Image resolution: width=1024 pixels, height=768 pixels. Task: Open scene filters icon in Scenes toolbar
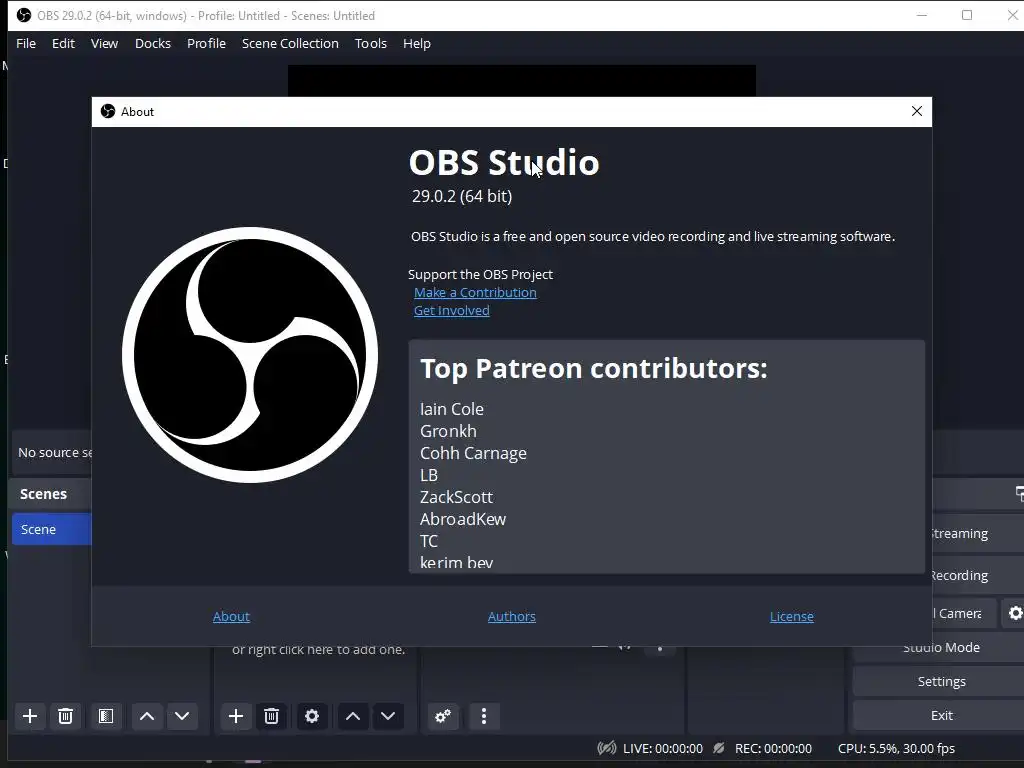[106, 716]
